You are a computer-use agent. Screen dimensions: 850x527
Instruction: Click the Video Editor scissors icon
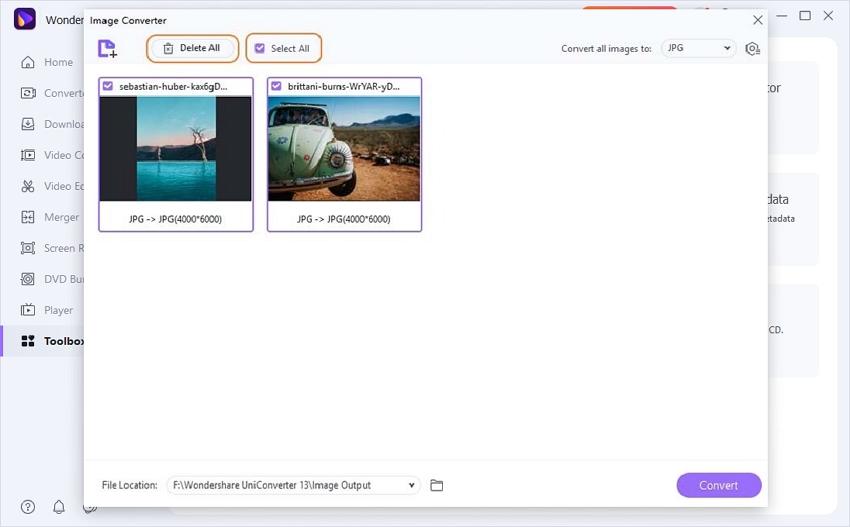coord(28,186)
